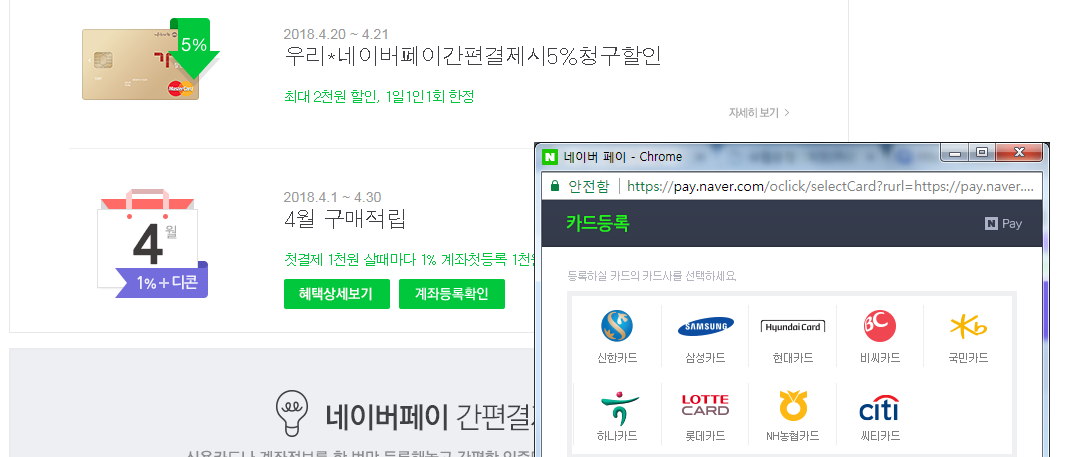Click the secure lock icon in address bar
Viewport: 1091px width, 457px height.
(555, 186)
